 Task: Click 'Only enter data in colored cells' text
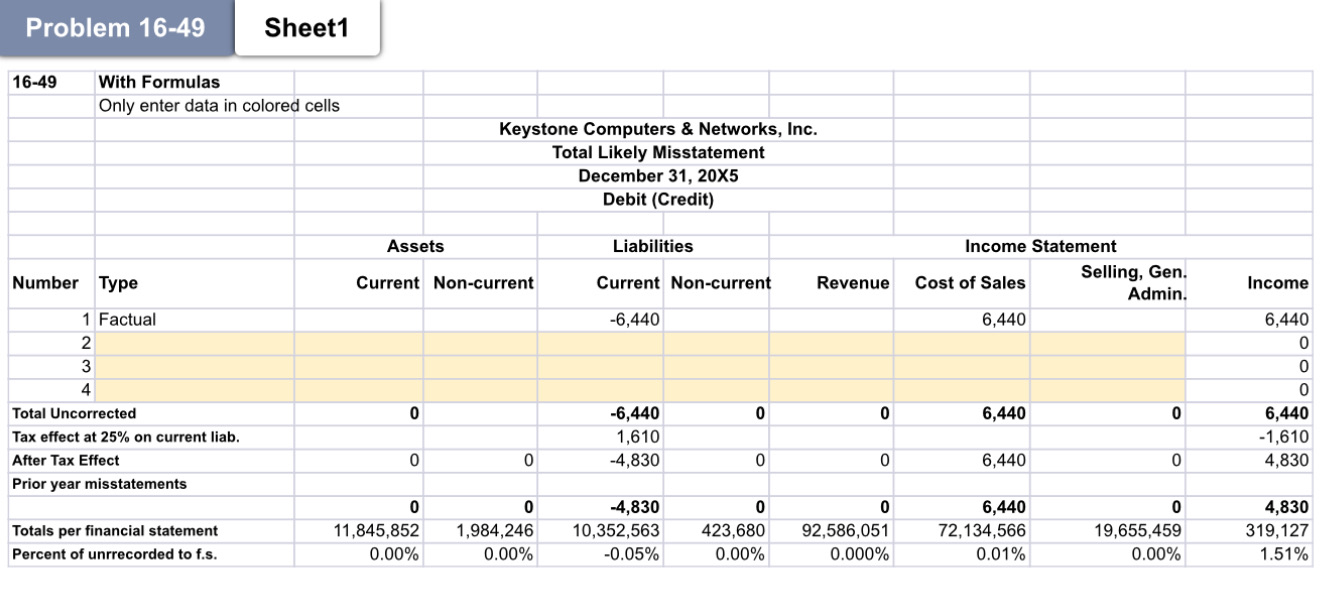click(x=219, y=106)
